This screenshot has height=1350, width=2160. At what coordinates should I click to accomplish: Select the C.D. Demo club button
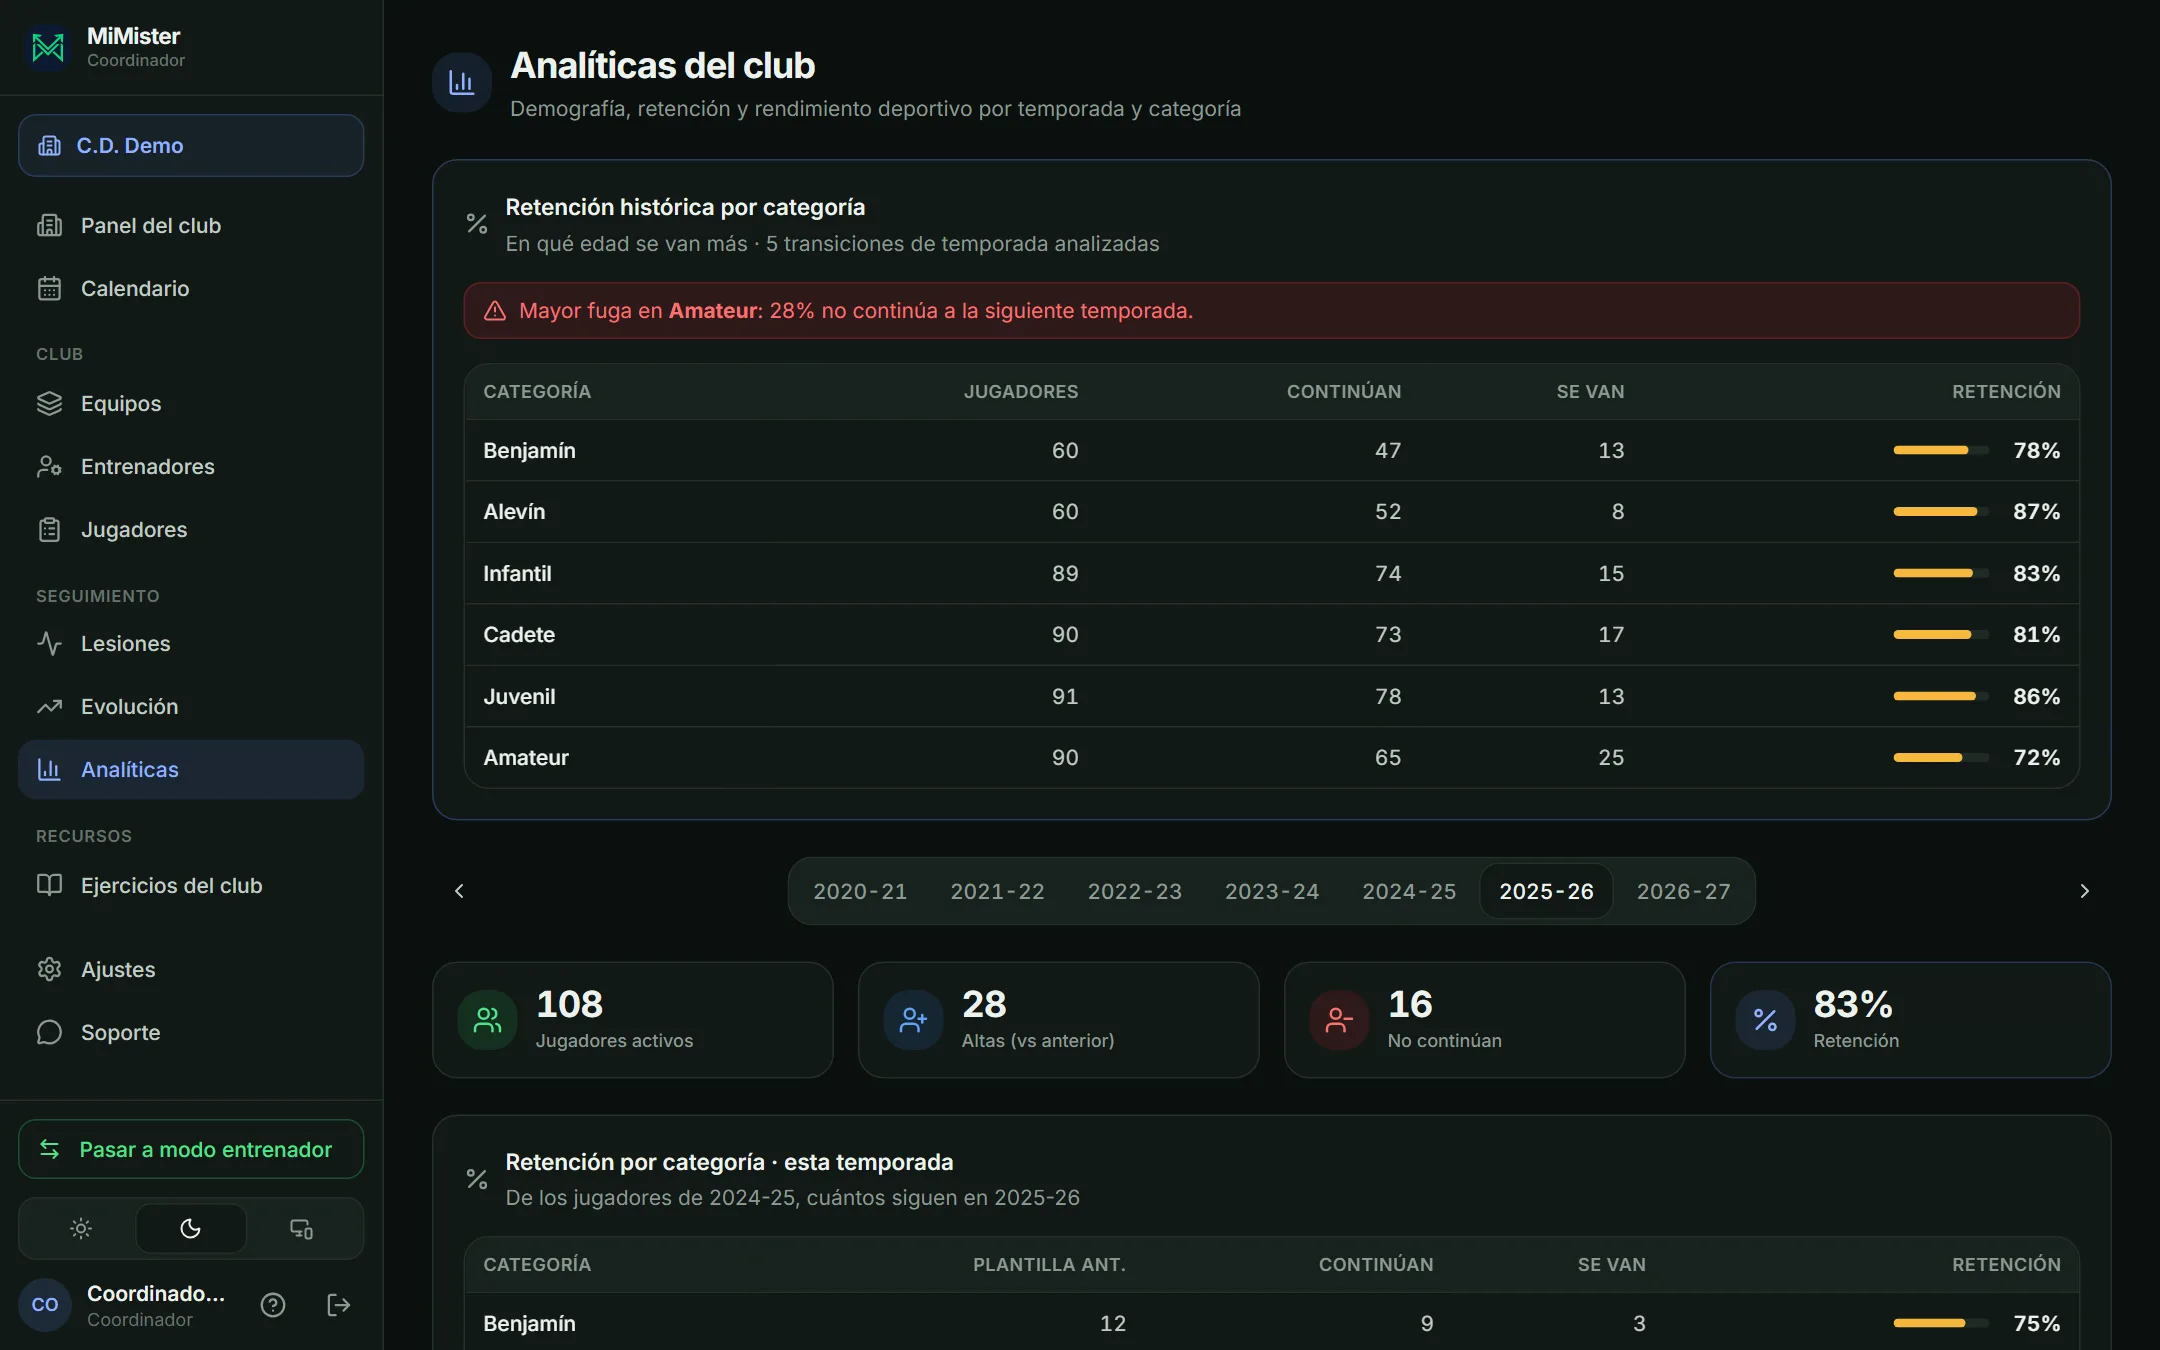coord(191,145)
